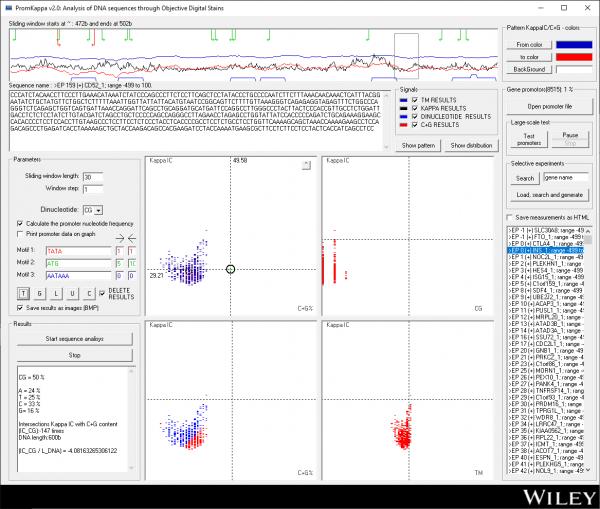This screenshot has width=600, height=509.
Task: Select EP 28 (+) TNFRSF14_1 in gene list
Action: pos(546,391)
